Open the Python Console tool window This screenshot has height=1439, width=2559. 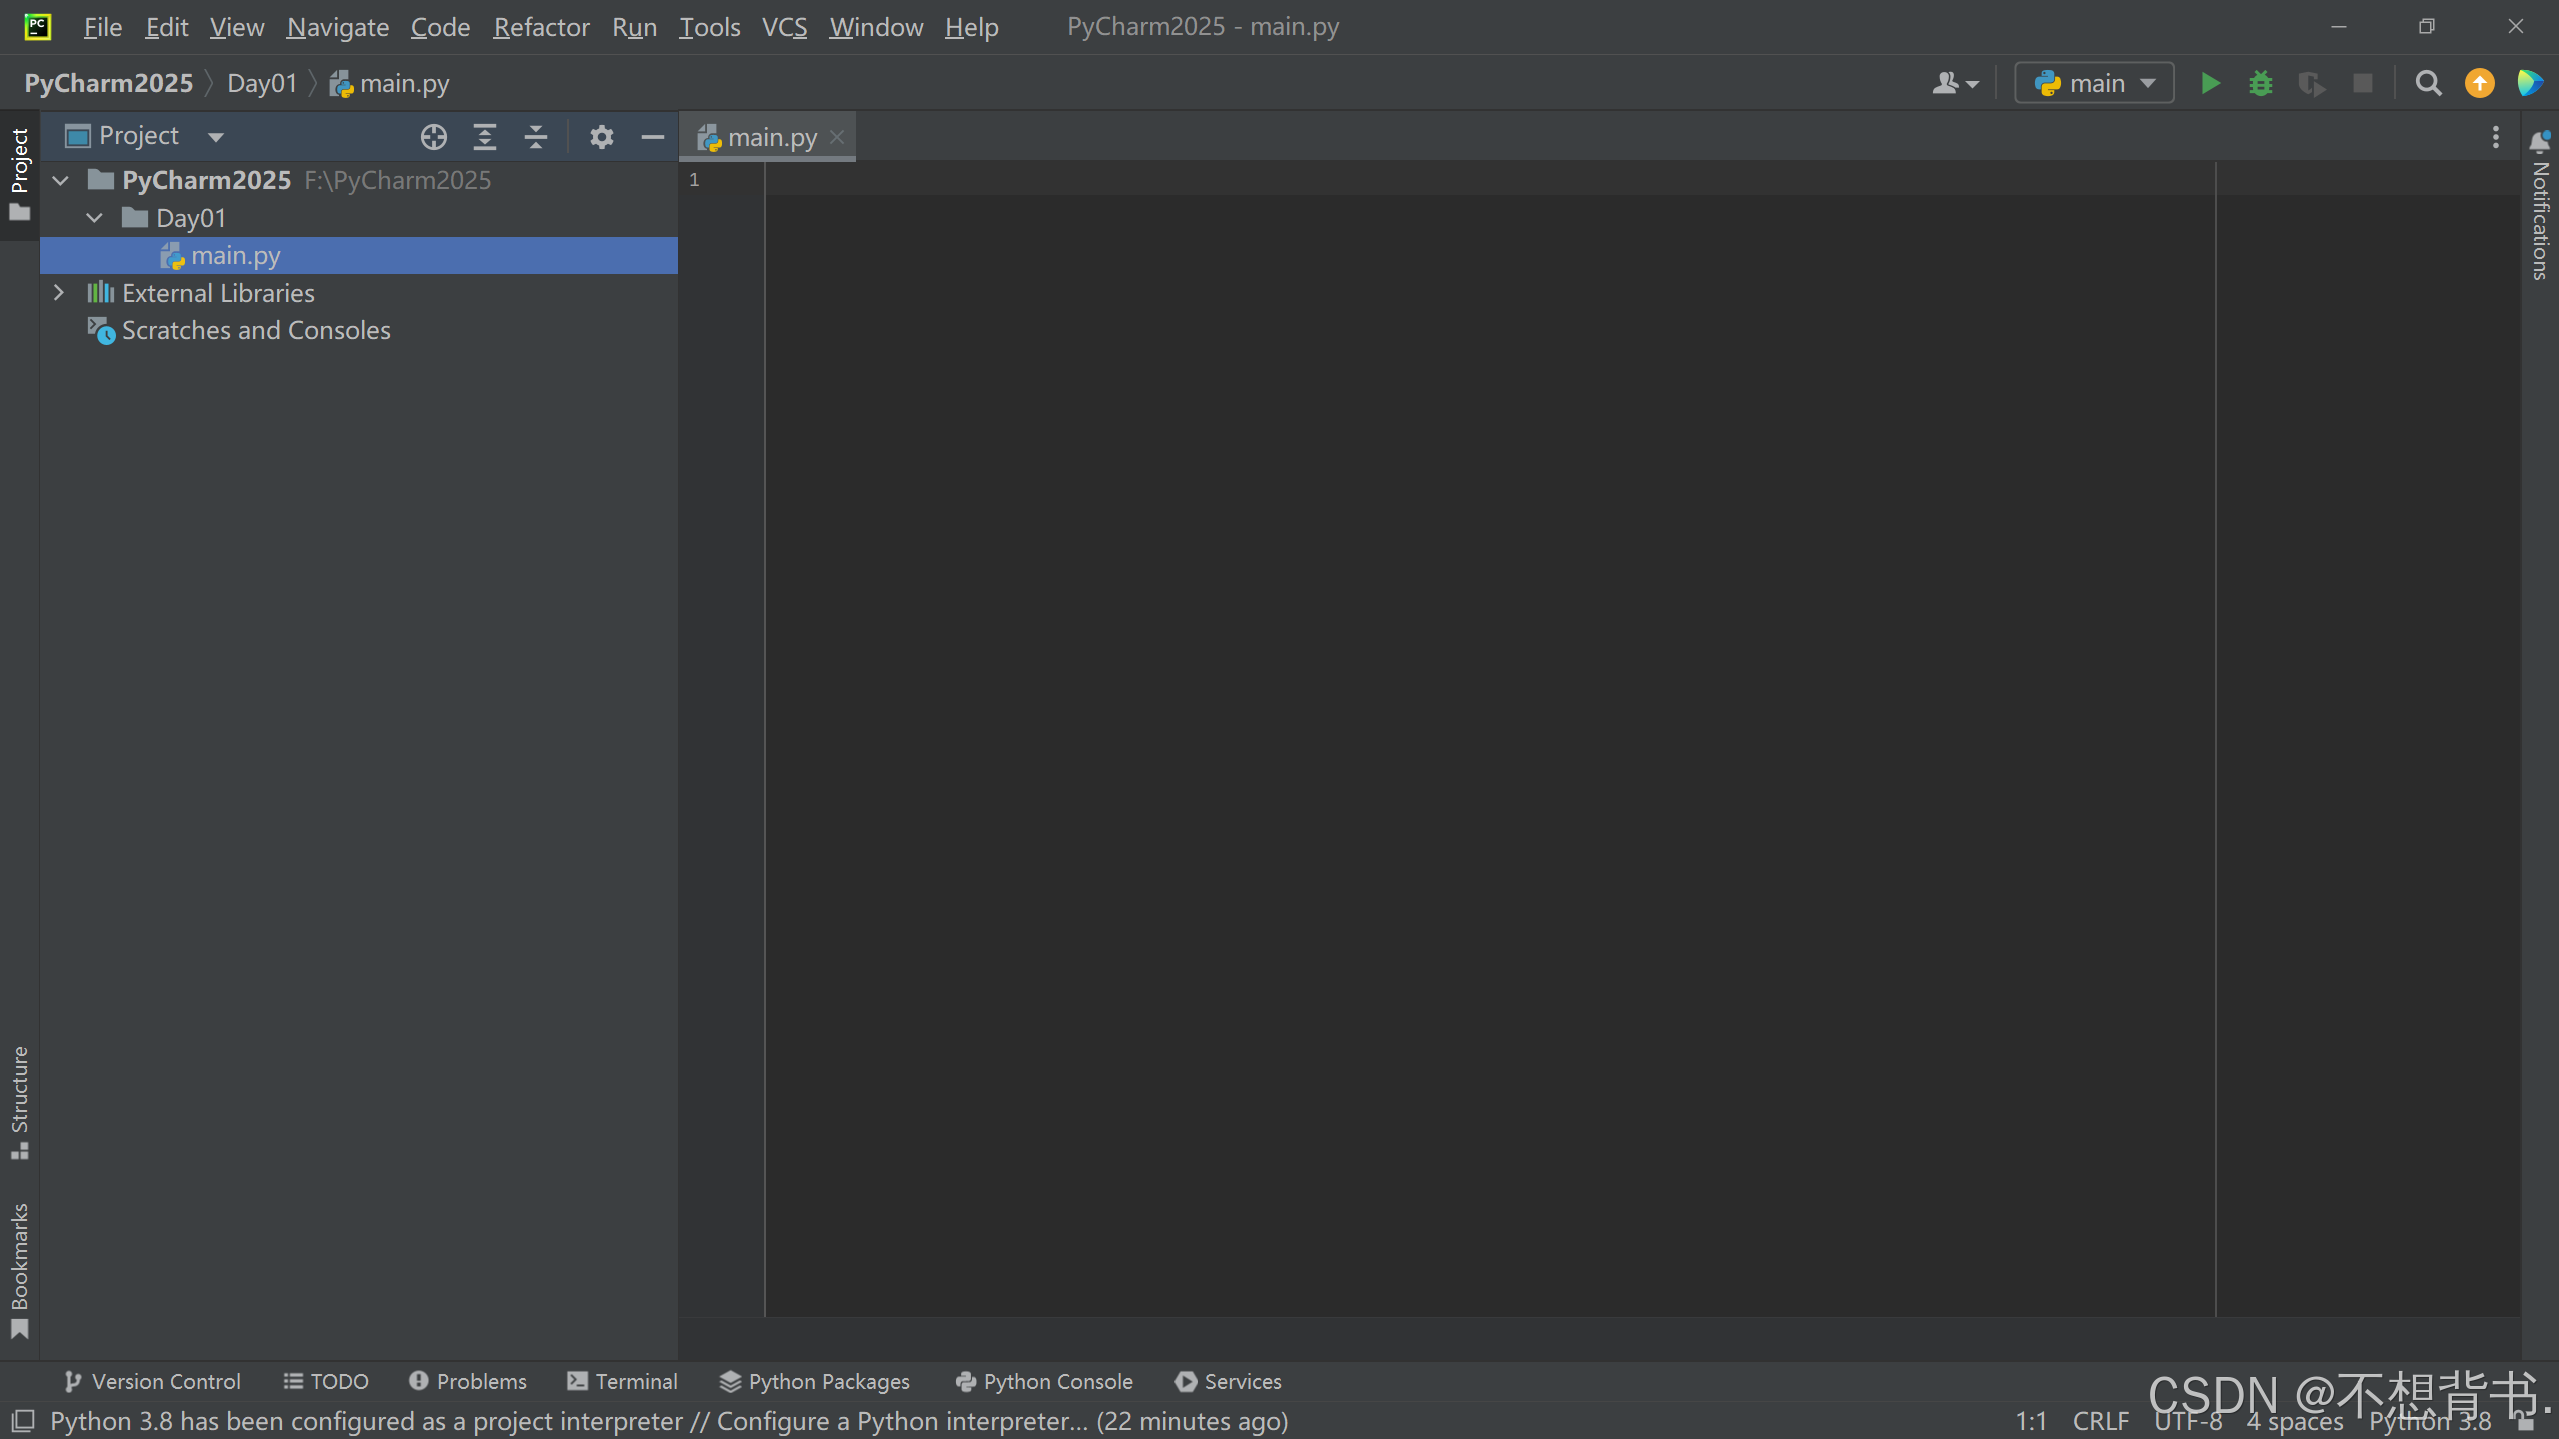[x=1043, y=1381]
